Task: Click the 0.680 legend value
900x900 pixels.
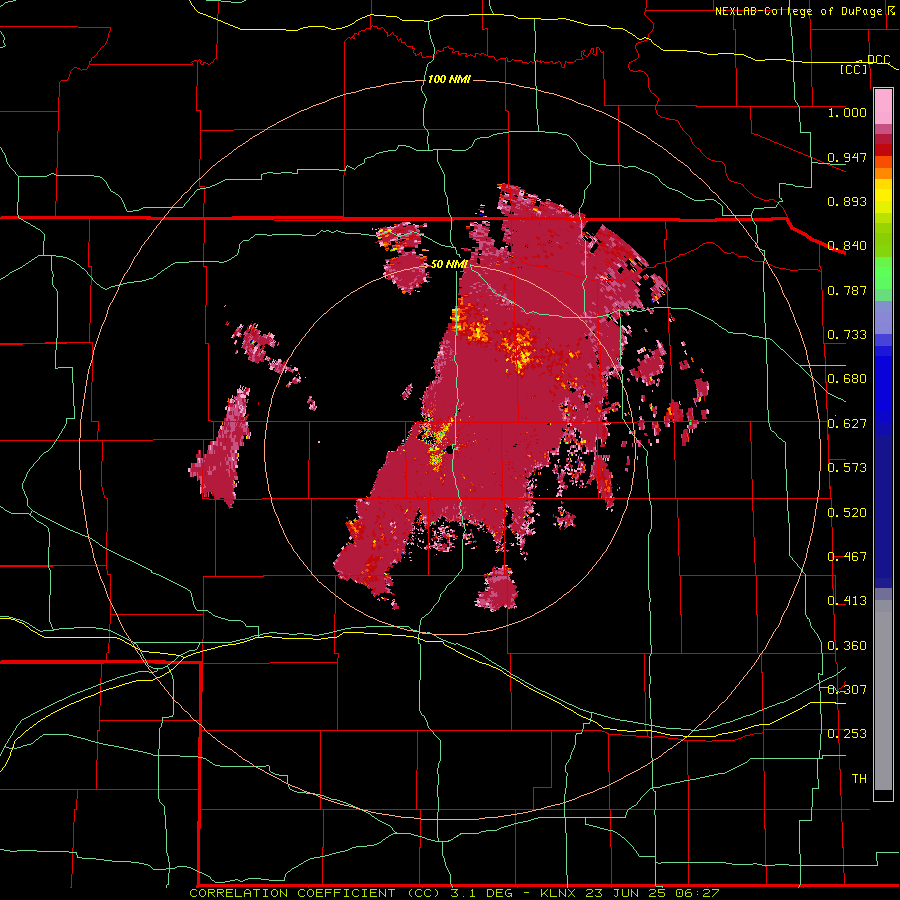Action: 847,379
